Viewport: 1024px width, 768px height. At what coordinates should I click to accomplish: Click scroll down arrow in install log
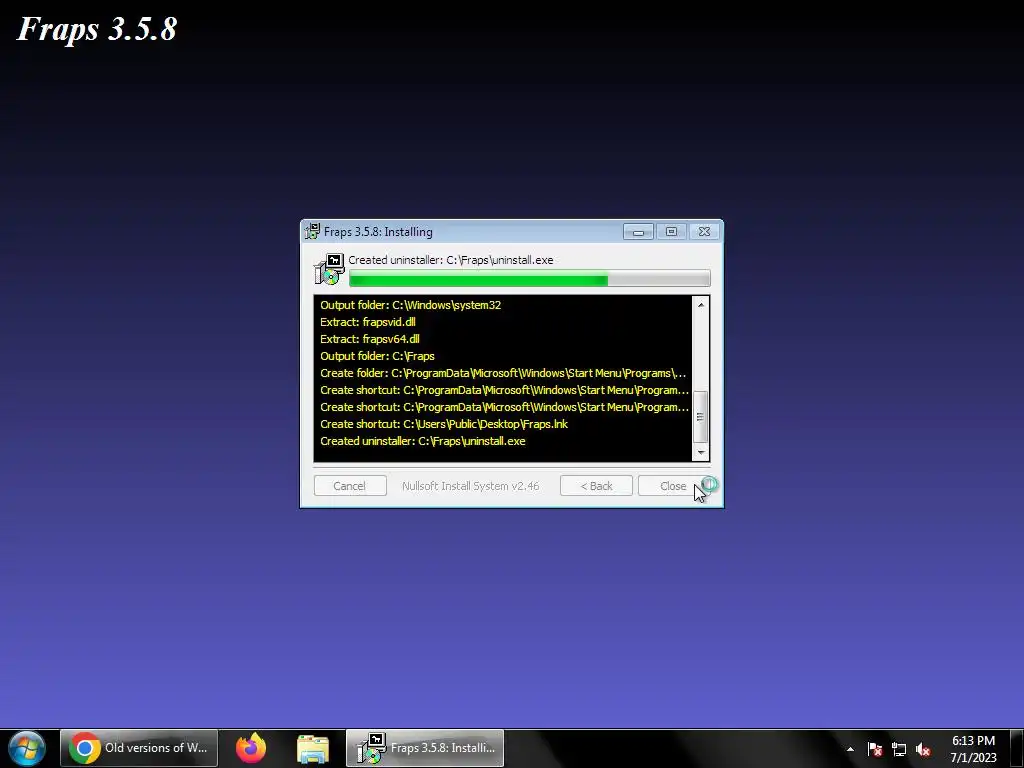point(701,453)
